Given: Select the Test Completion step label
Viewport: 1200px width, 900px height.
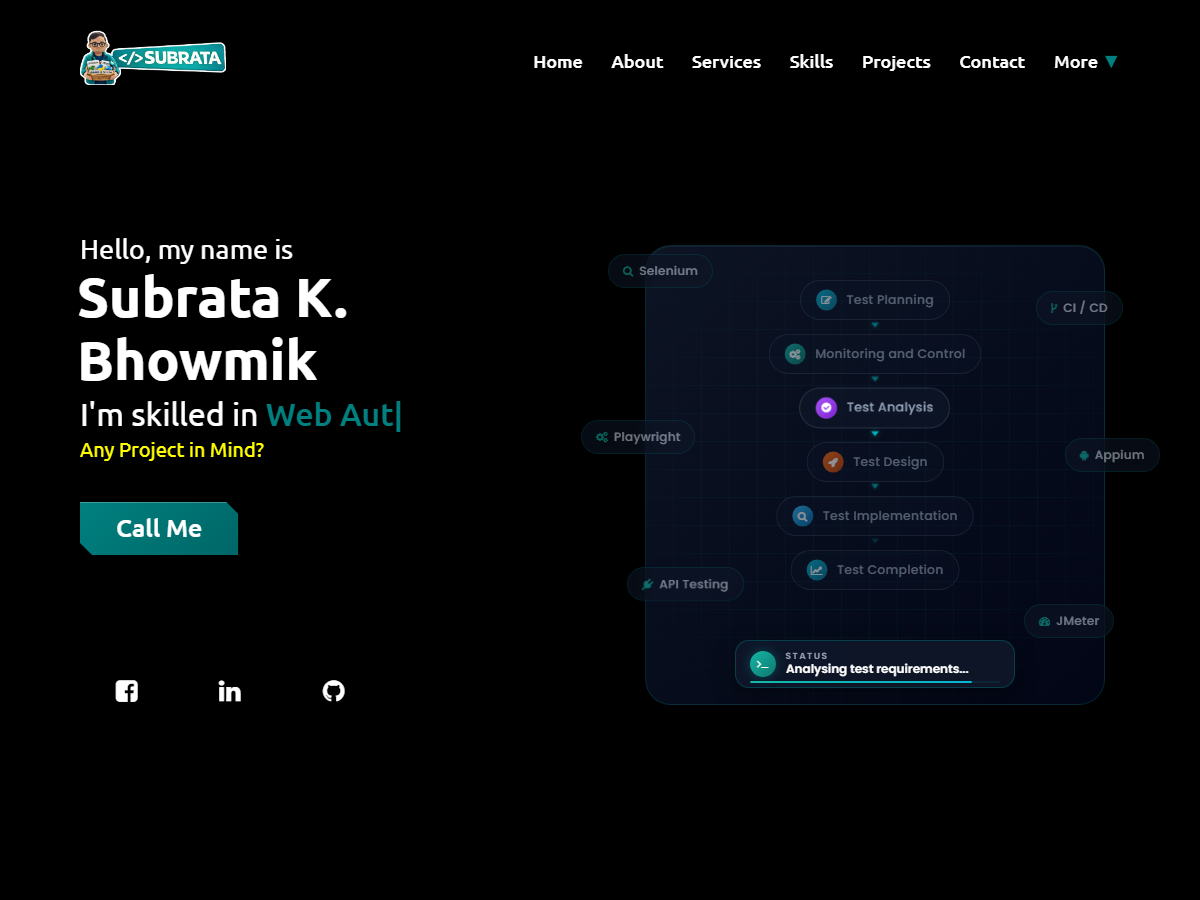Looking at the screenshot, I should [x=890, y=570].
